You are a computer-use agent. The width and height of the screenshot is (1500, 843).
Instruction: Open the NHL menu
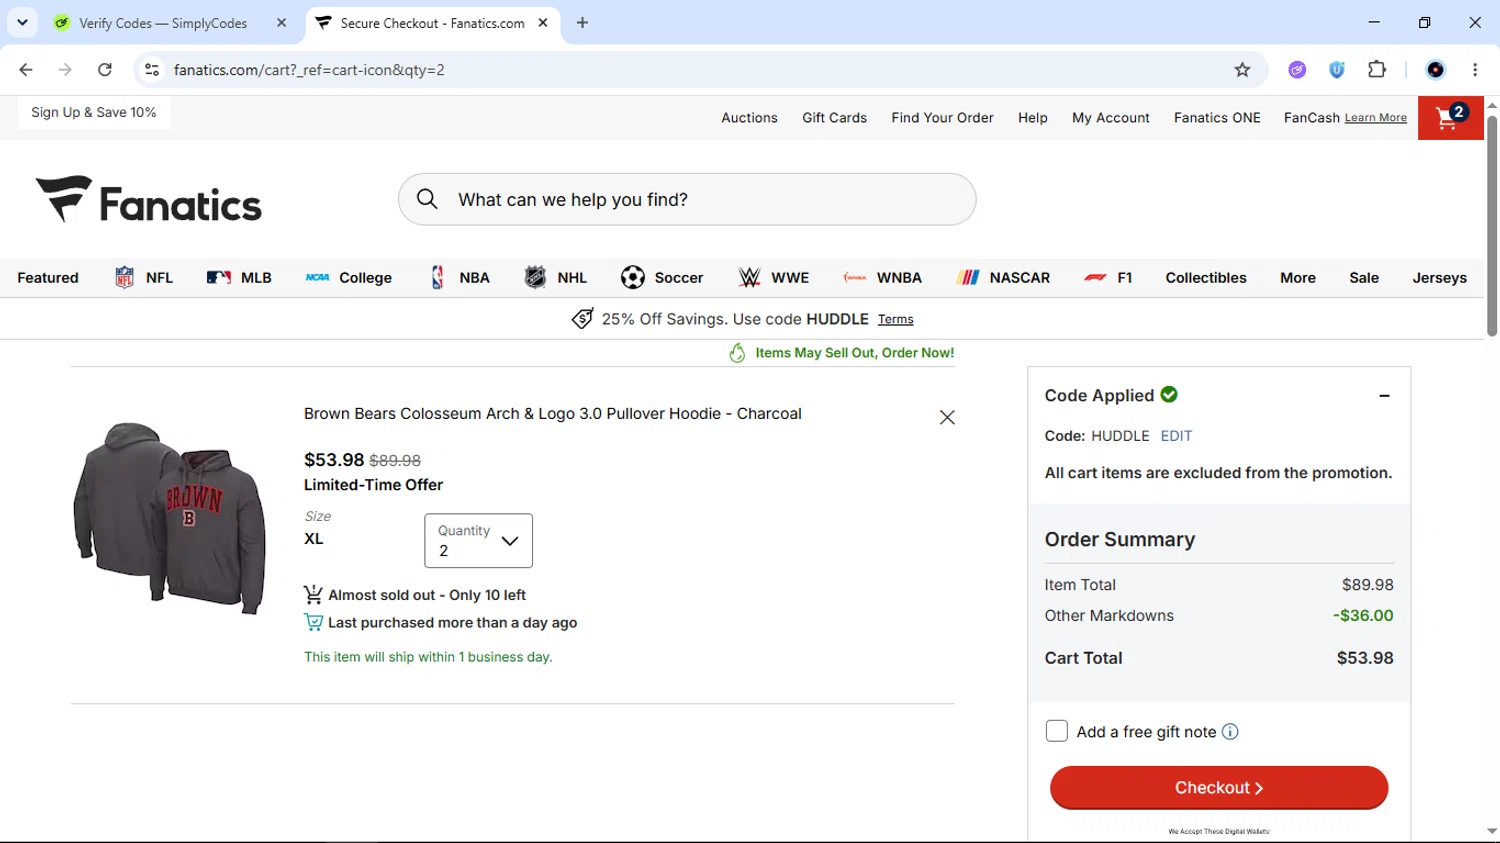pyautogui.click(x=556, y=278)
